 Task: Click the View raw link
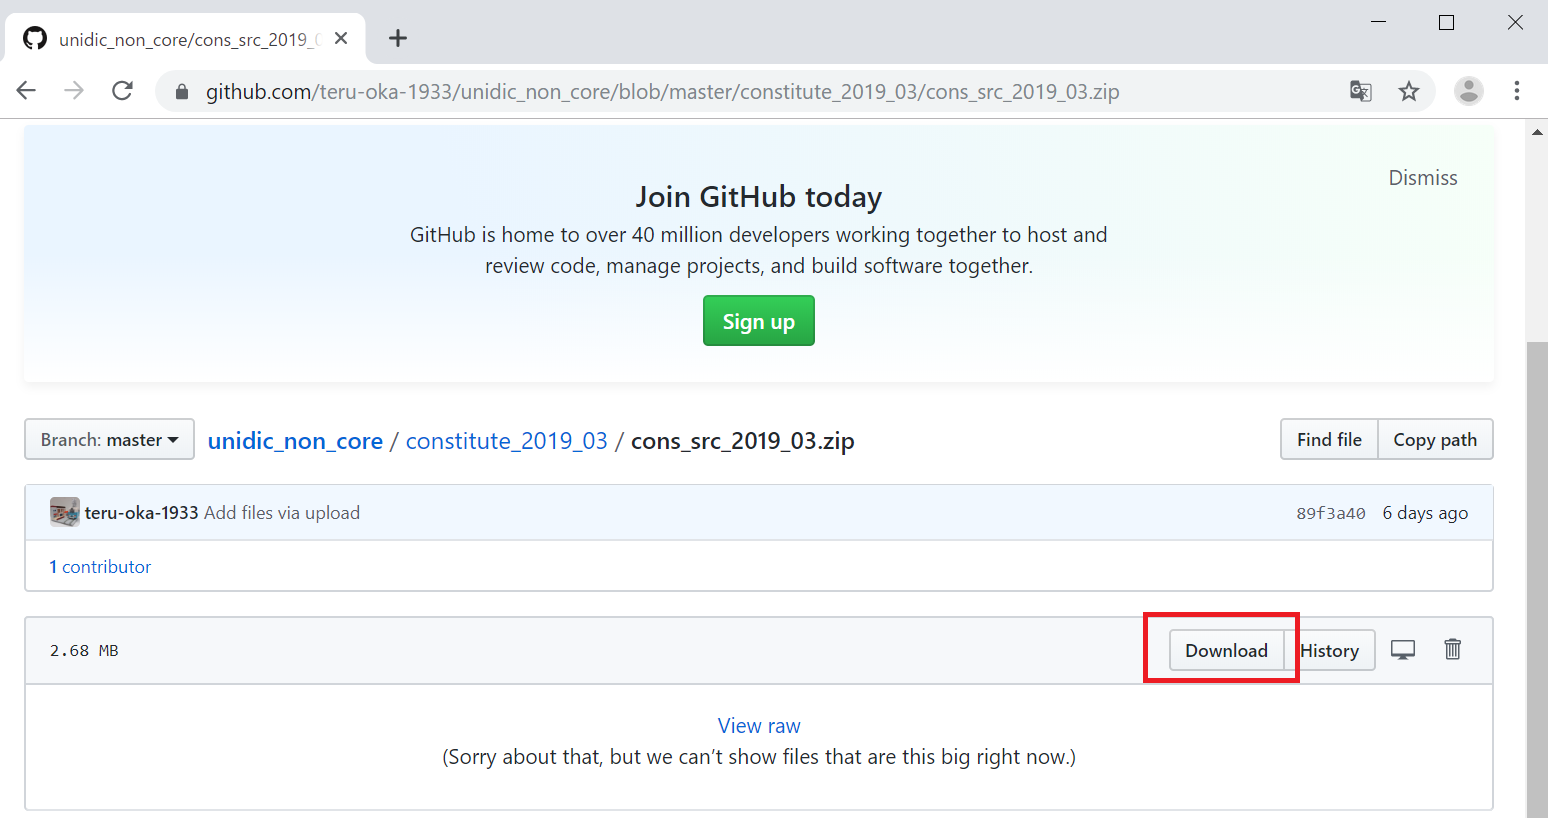pos(759,726)
